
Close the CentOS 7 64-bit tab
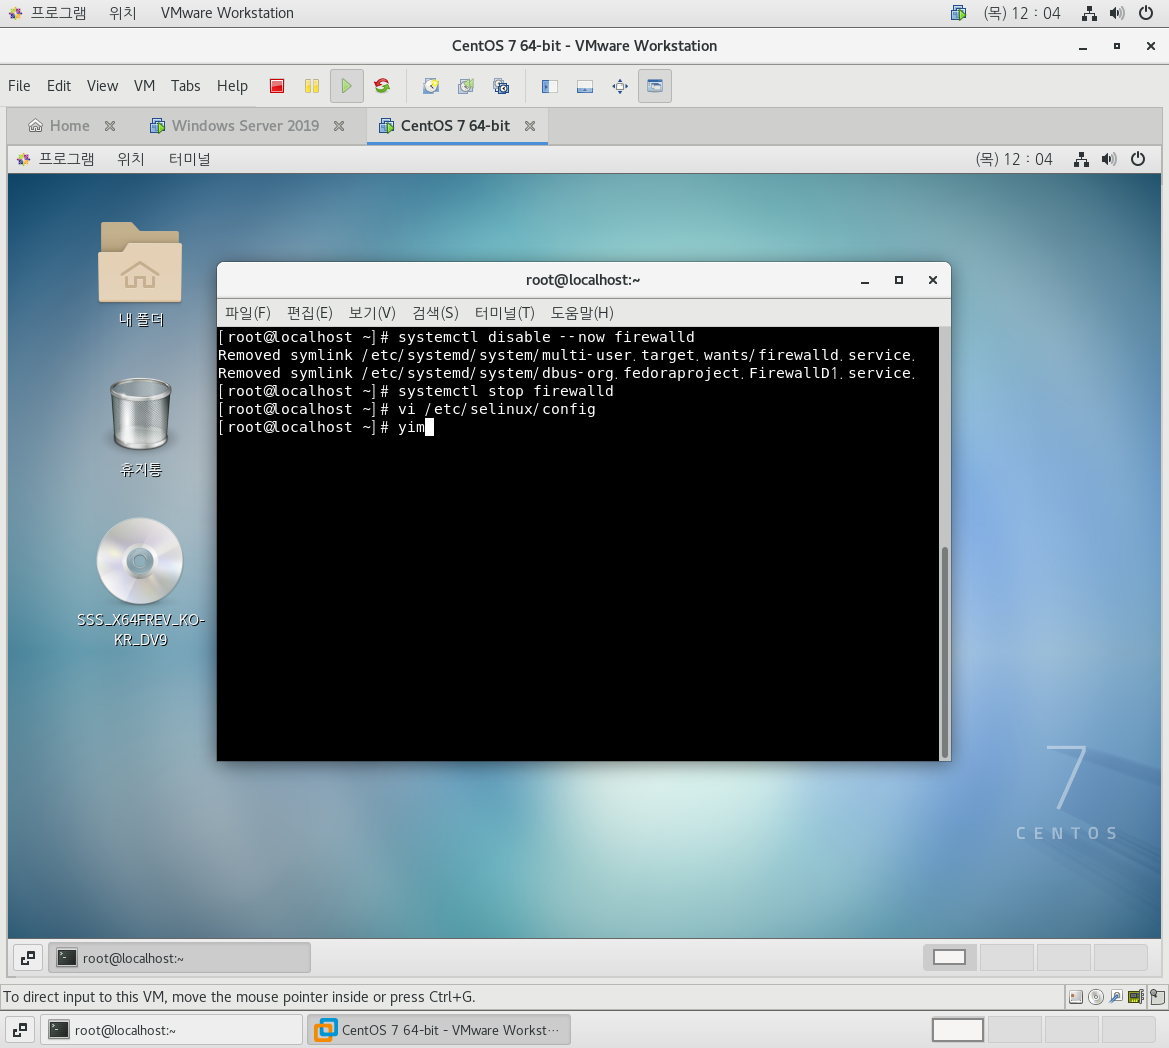[530, 126]
